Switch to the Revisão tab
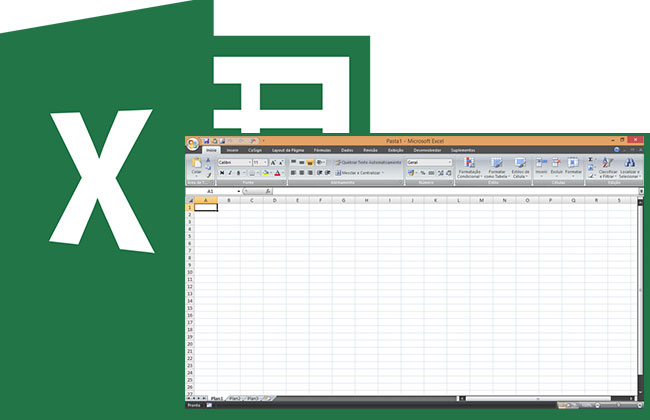This screenshot has width=650, height=420. [370, 150]
